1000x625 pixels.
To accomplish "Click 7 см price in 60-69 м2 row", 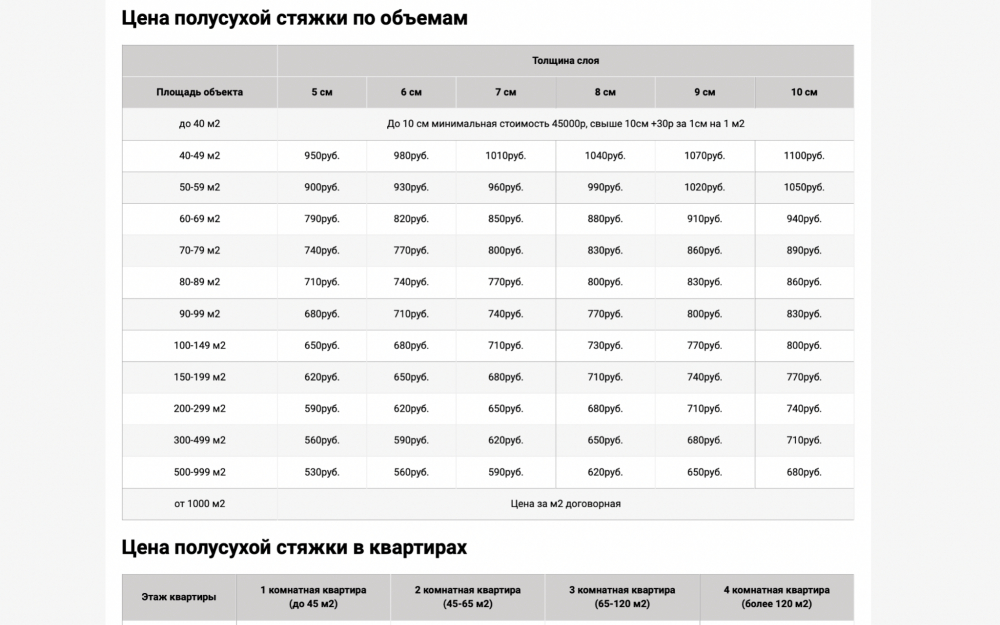I will tap(506, 219).
